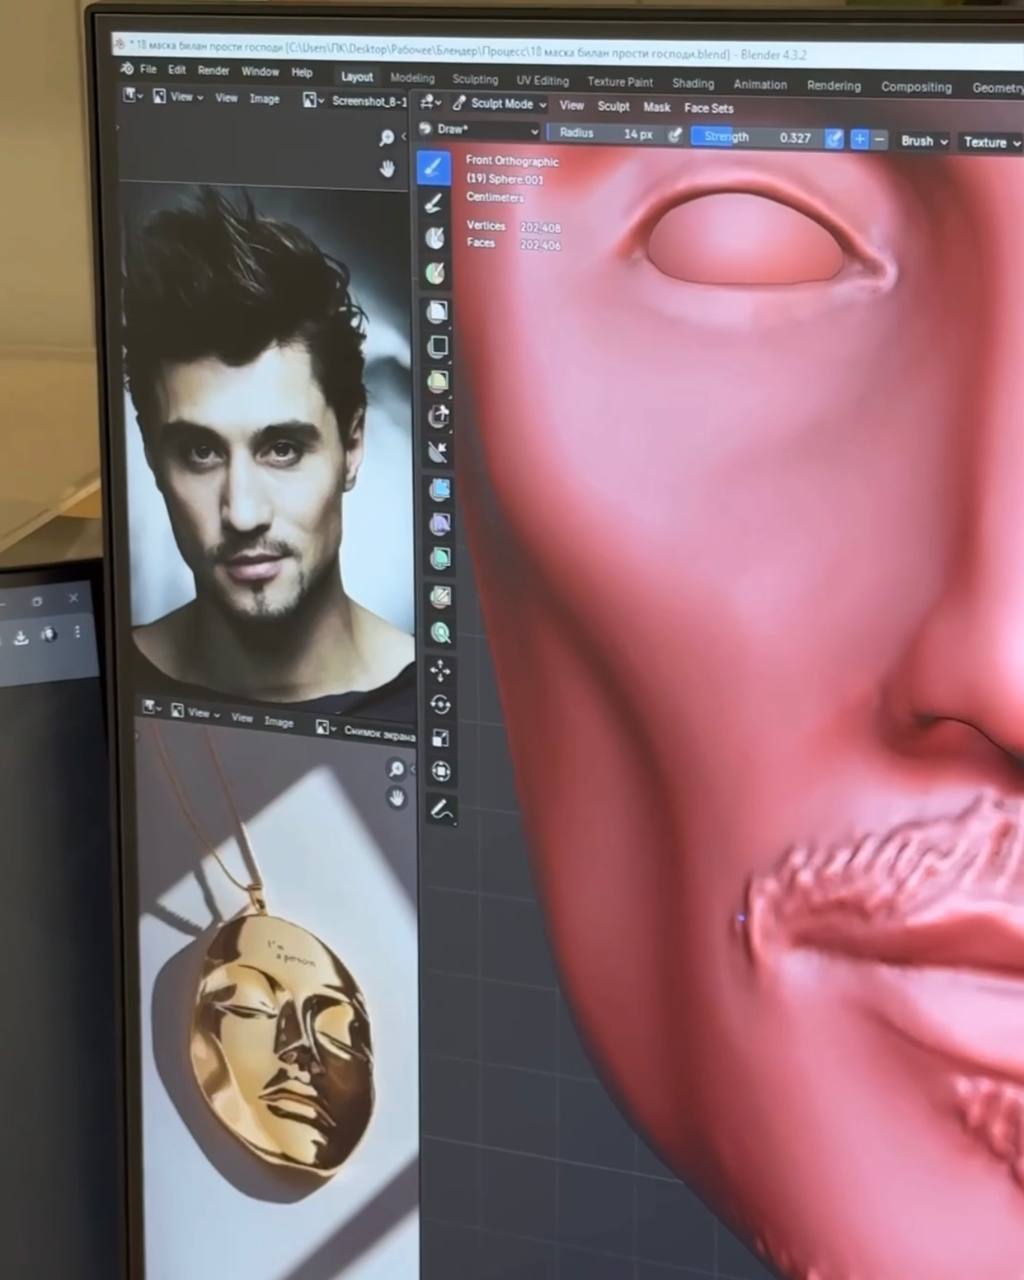
Task: Click the pan hand icon above pendant image
Action: click(397, 798)
